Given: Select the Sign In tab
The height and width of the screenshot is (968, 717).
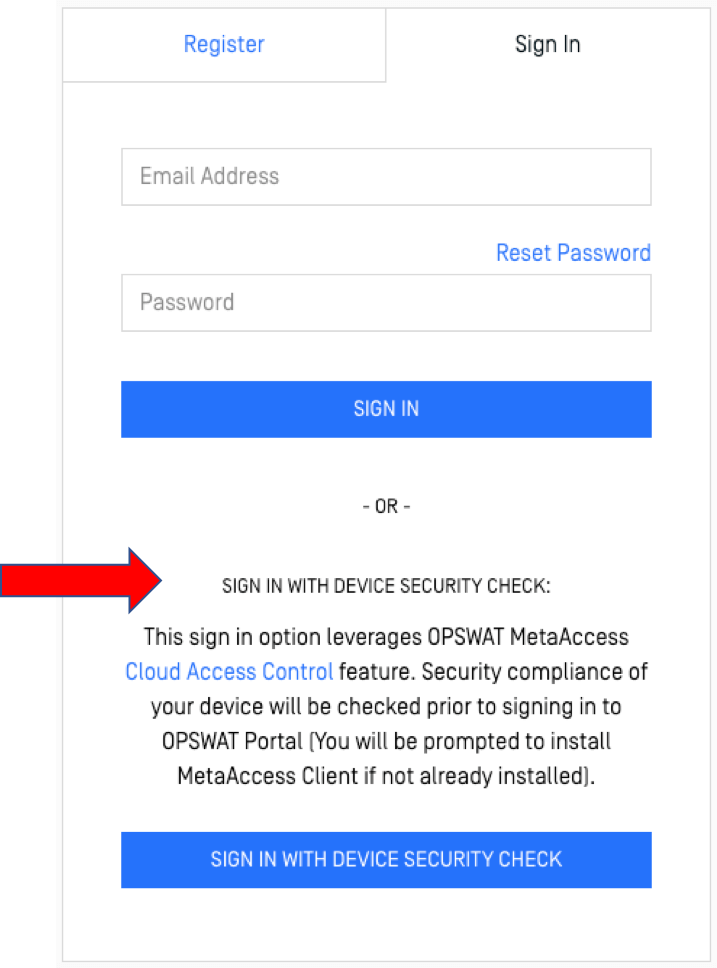Looking at the screenshot, I should click(x=547, y=44).
